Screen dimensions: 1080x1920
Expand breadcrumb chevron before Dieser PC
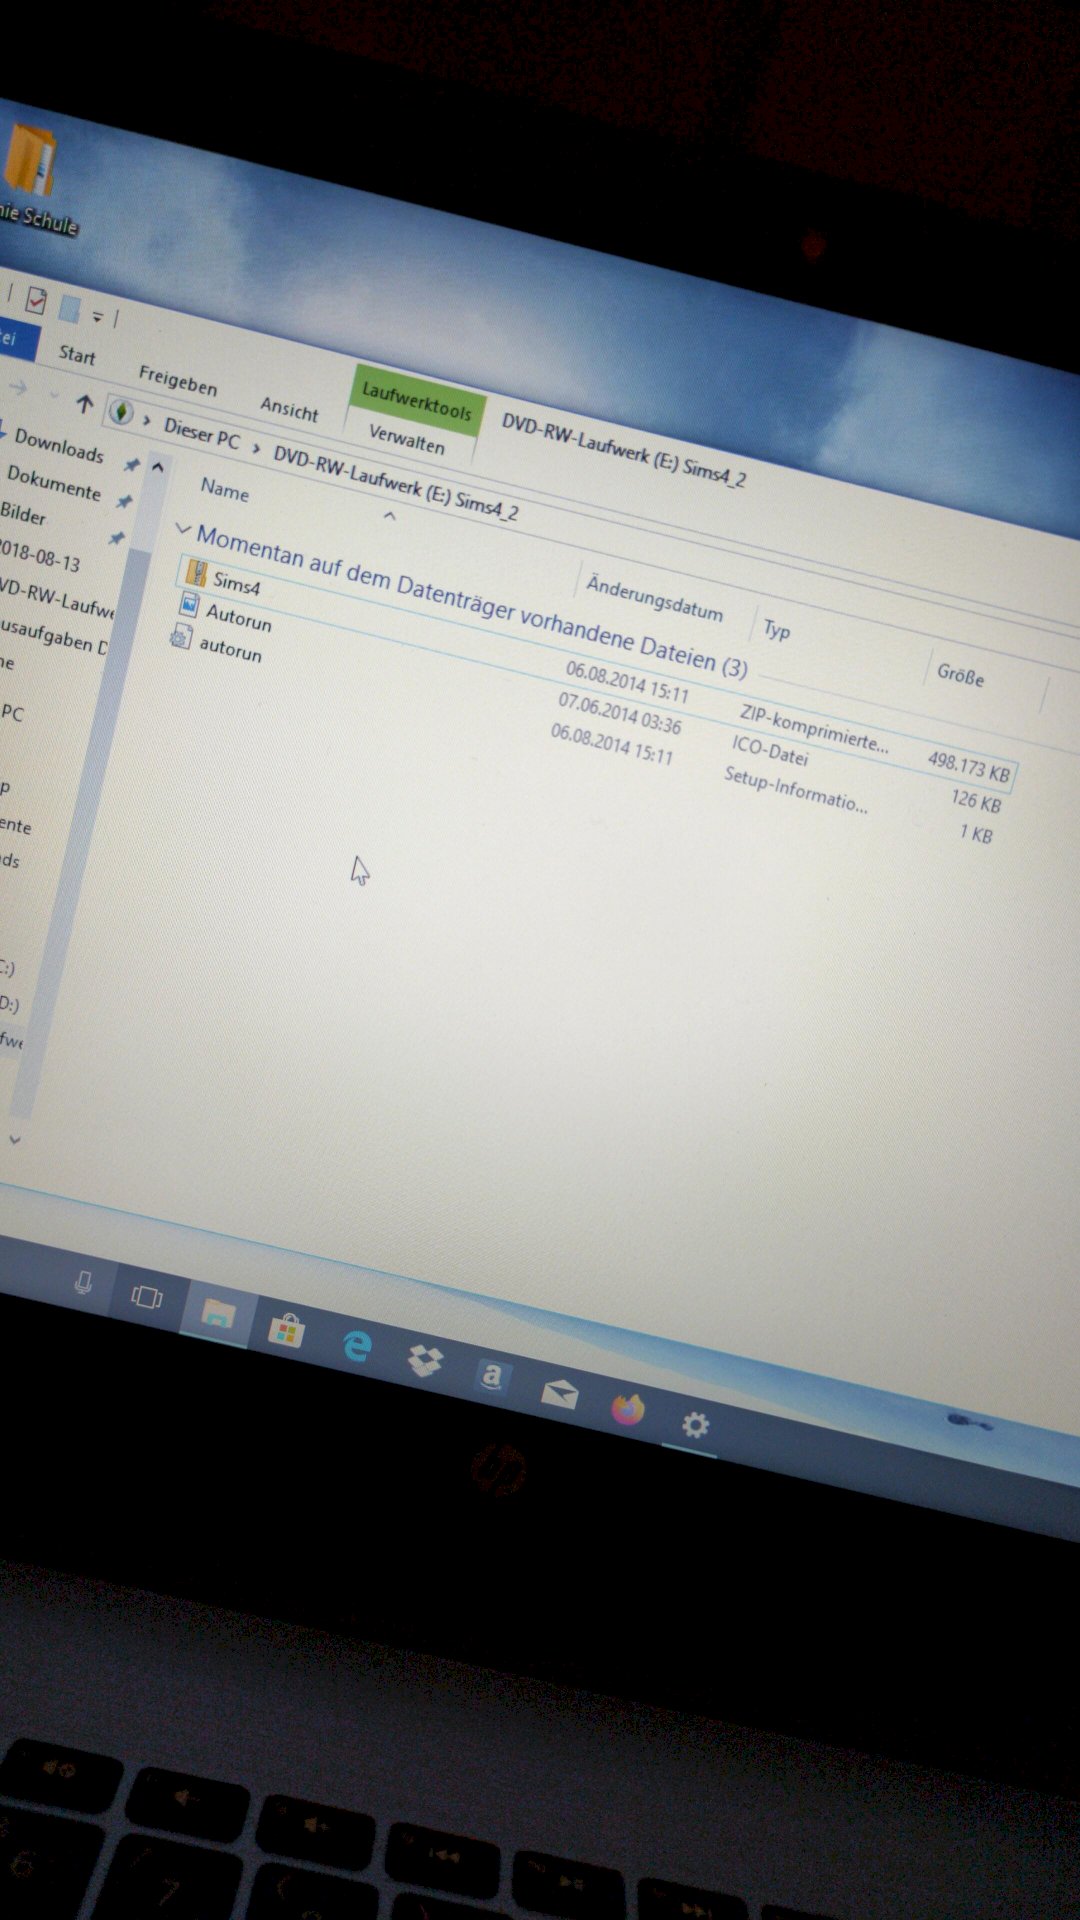coord(147,421)
